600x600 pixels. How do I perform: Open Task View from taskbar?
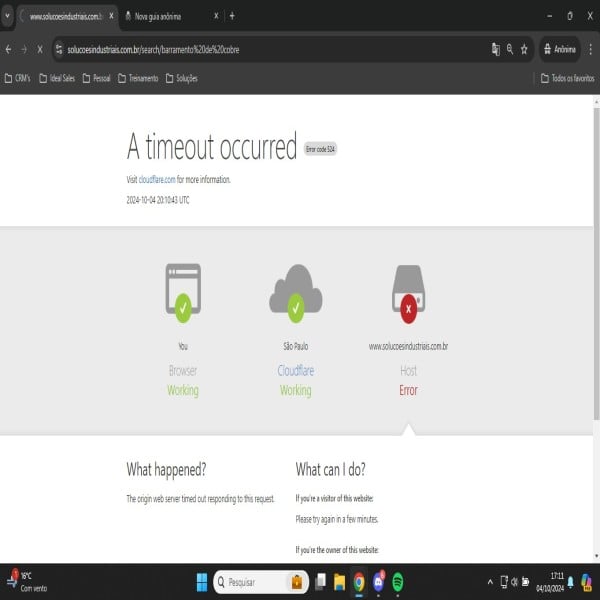320,582
